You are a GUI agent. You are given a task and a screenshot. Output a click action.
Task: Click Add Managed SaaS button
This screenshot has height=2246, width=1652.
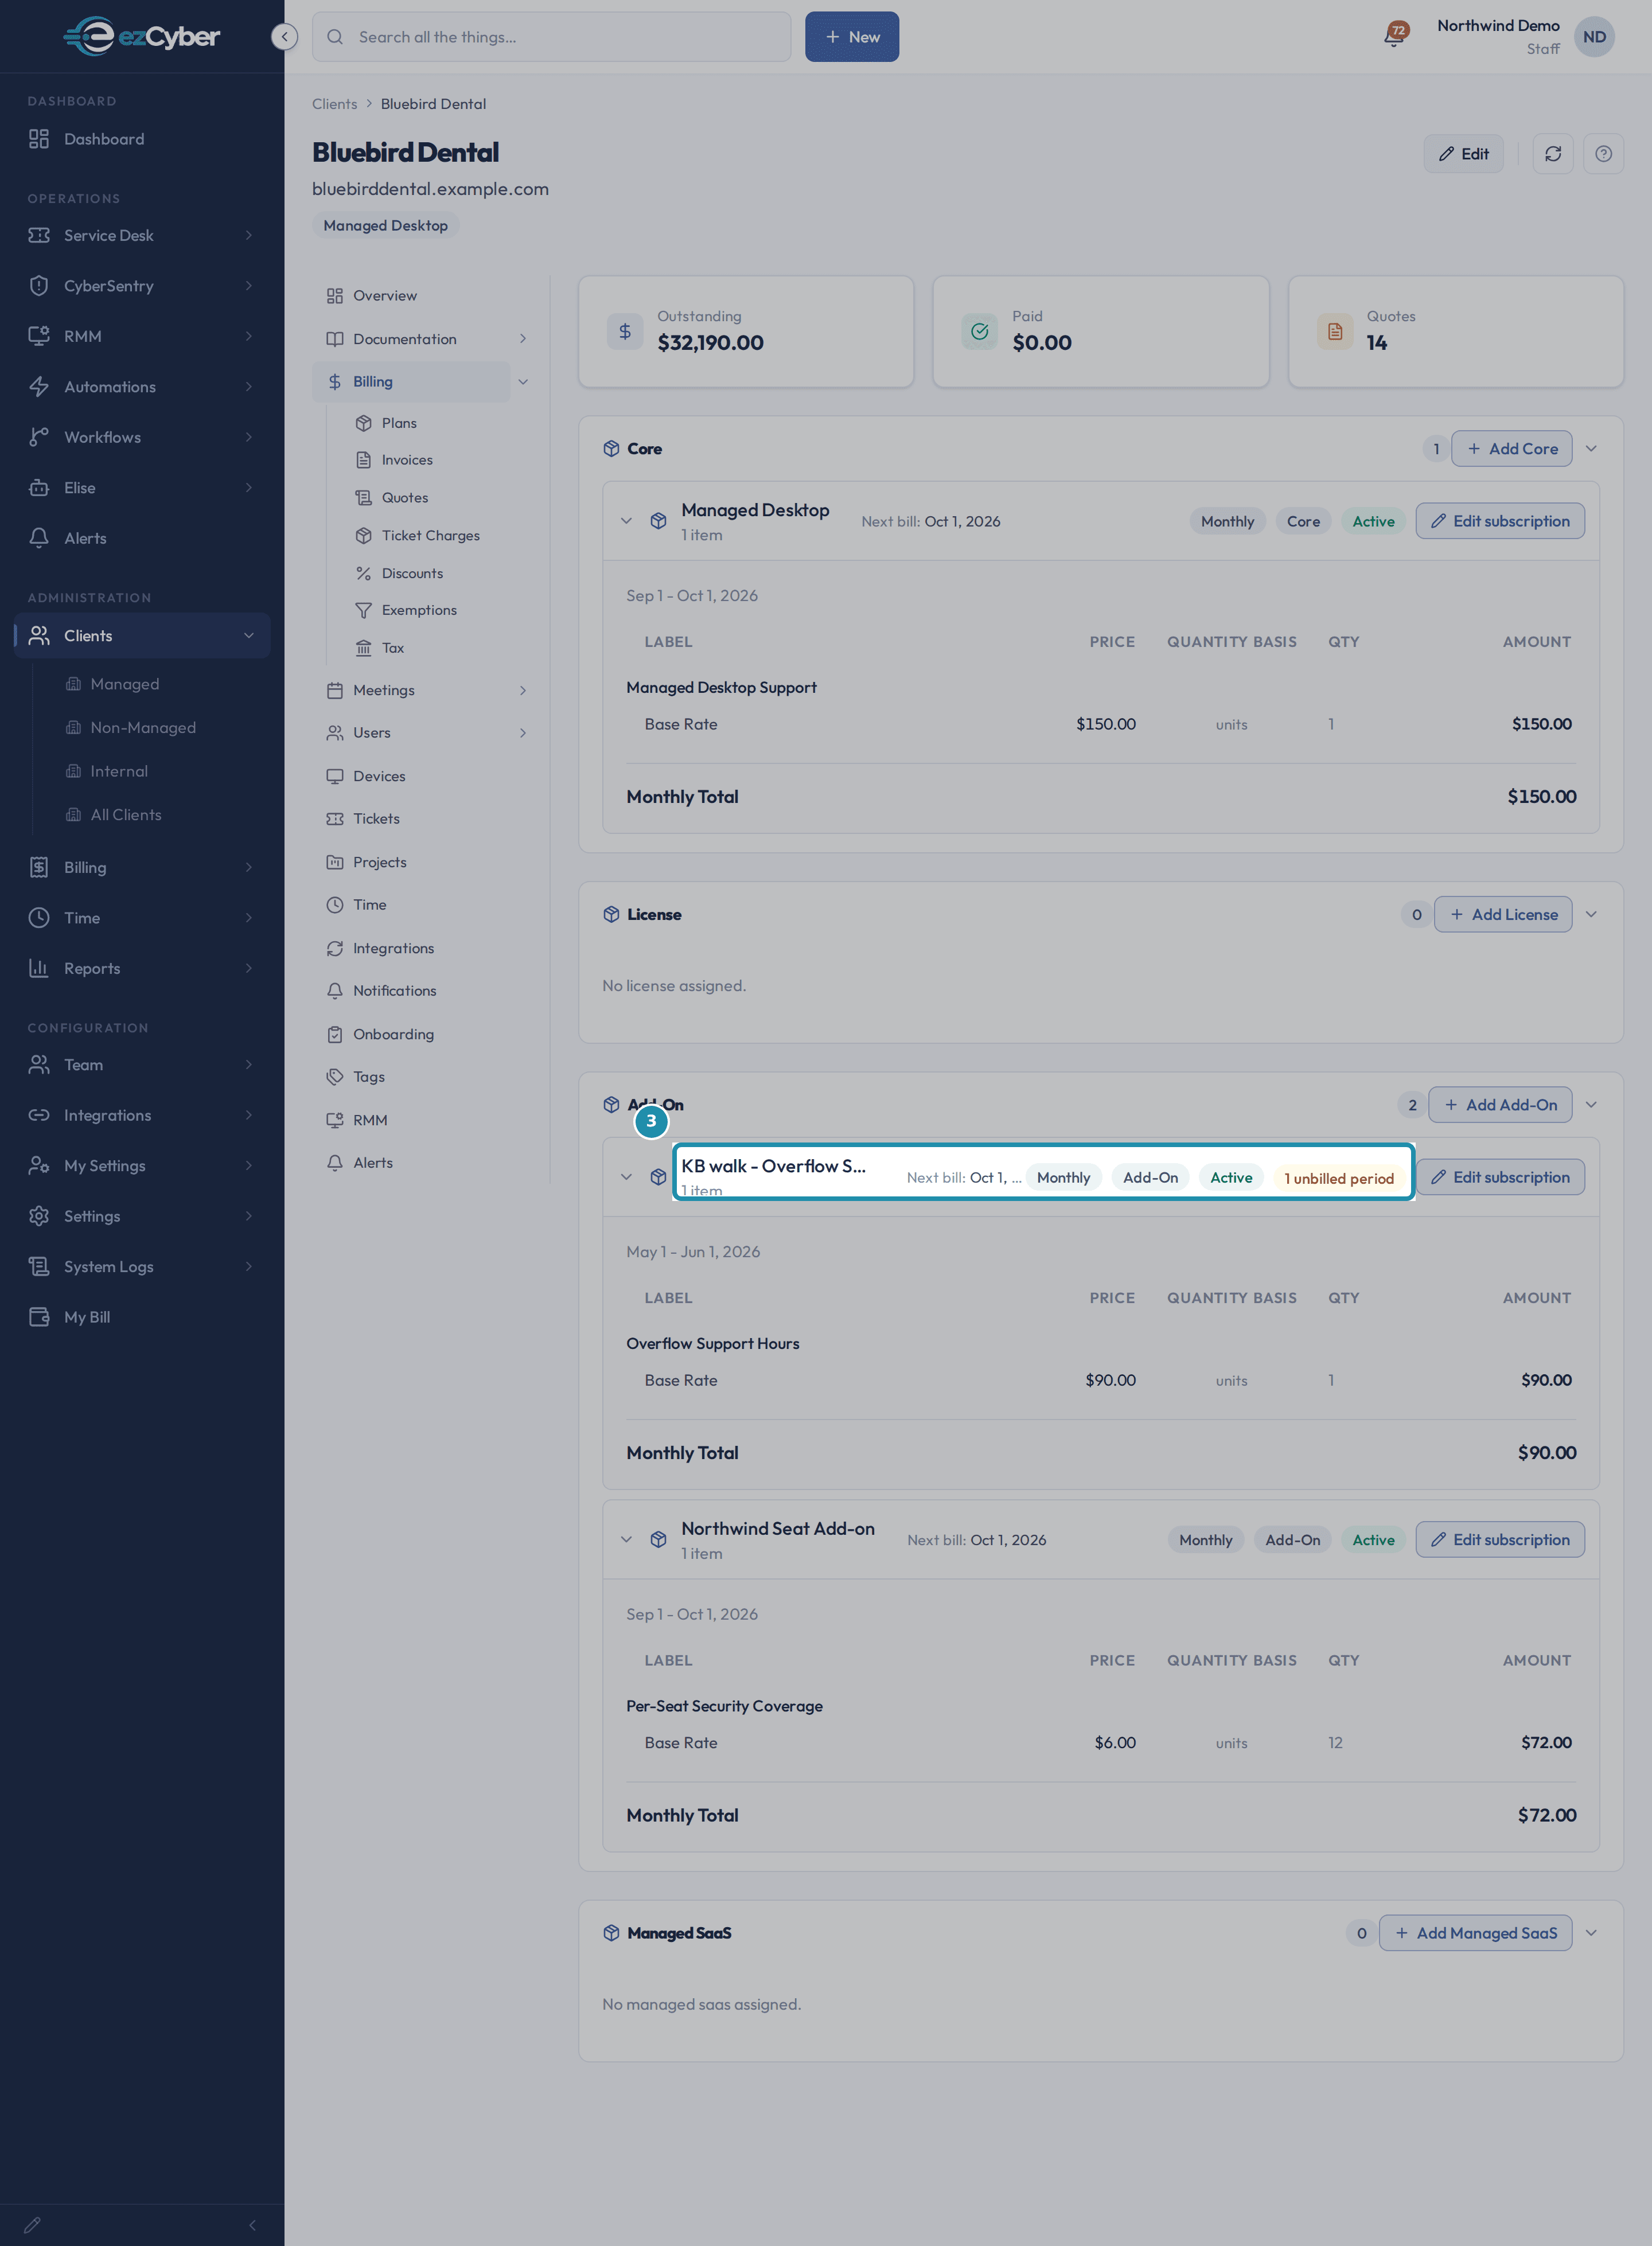tap(1475, 1933)
